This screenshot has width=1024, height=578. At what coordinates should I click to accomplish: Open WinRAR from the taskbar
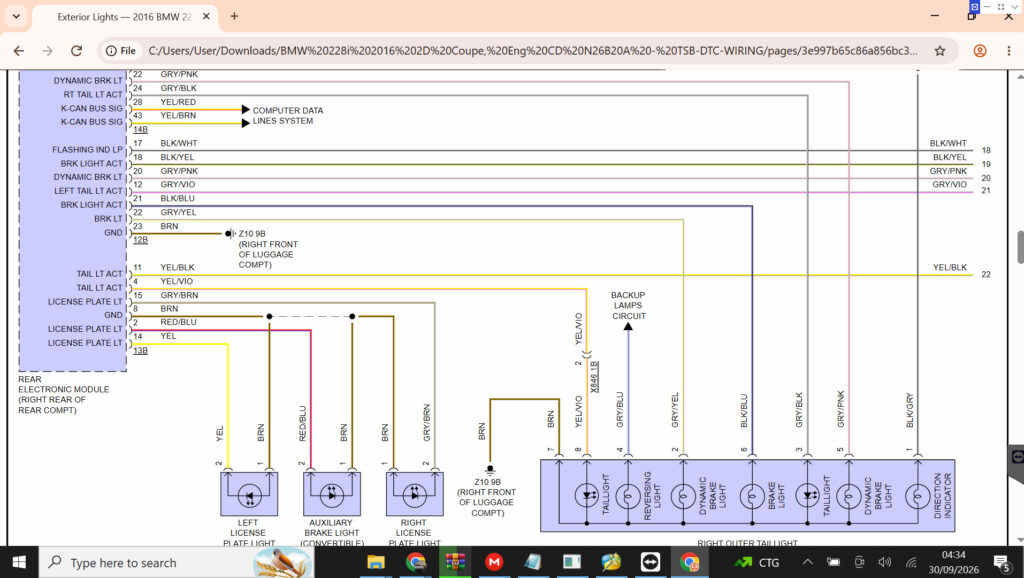(x=455, y=562)
